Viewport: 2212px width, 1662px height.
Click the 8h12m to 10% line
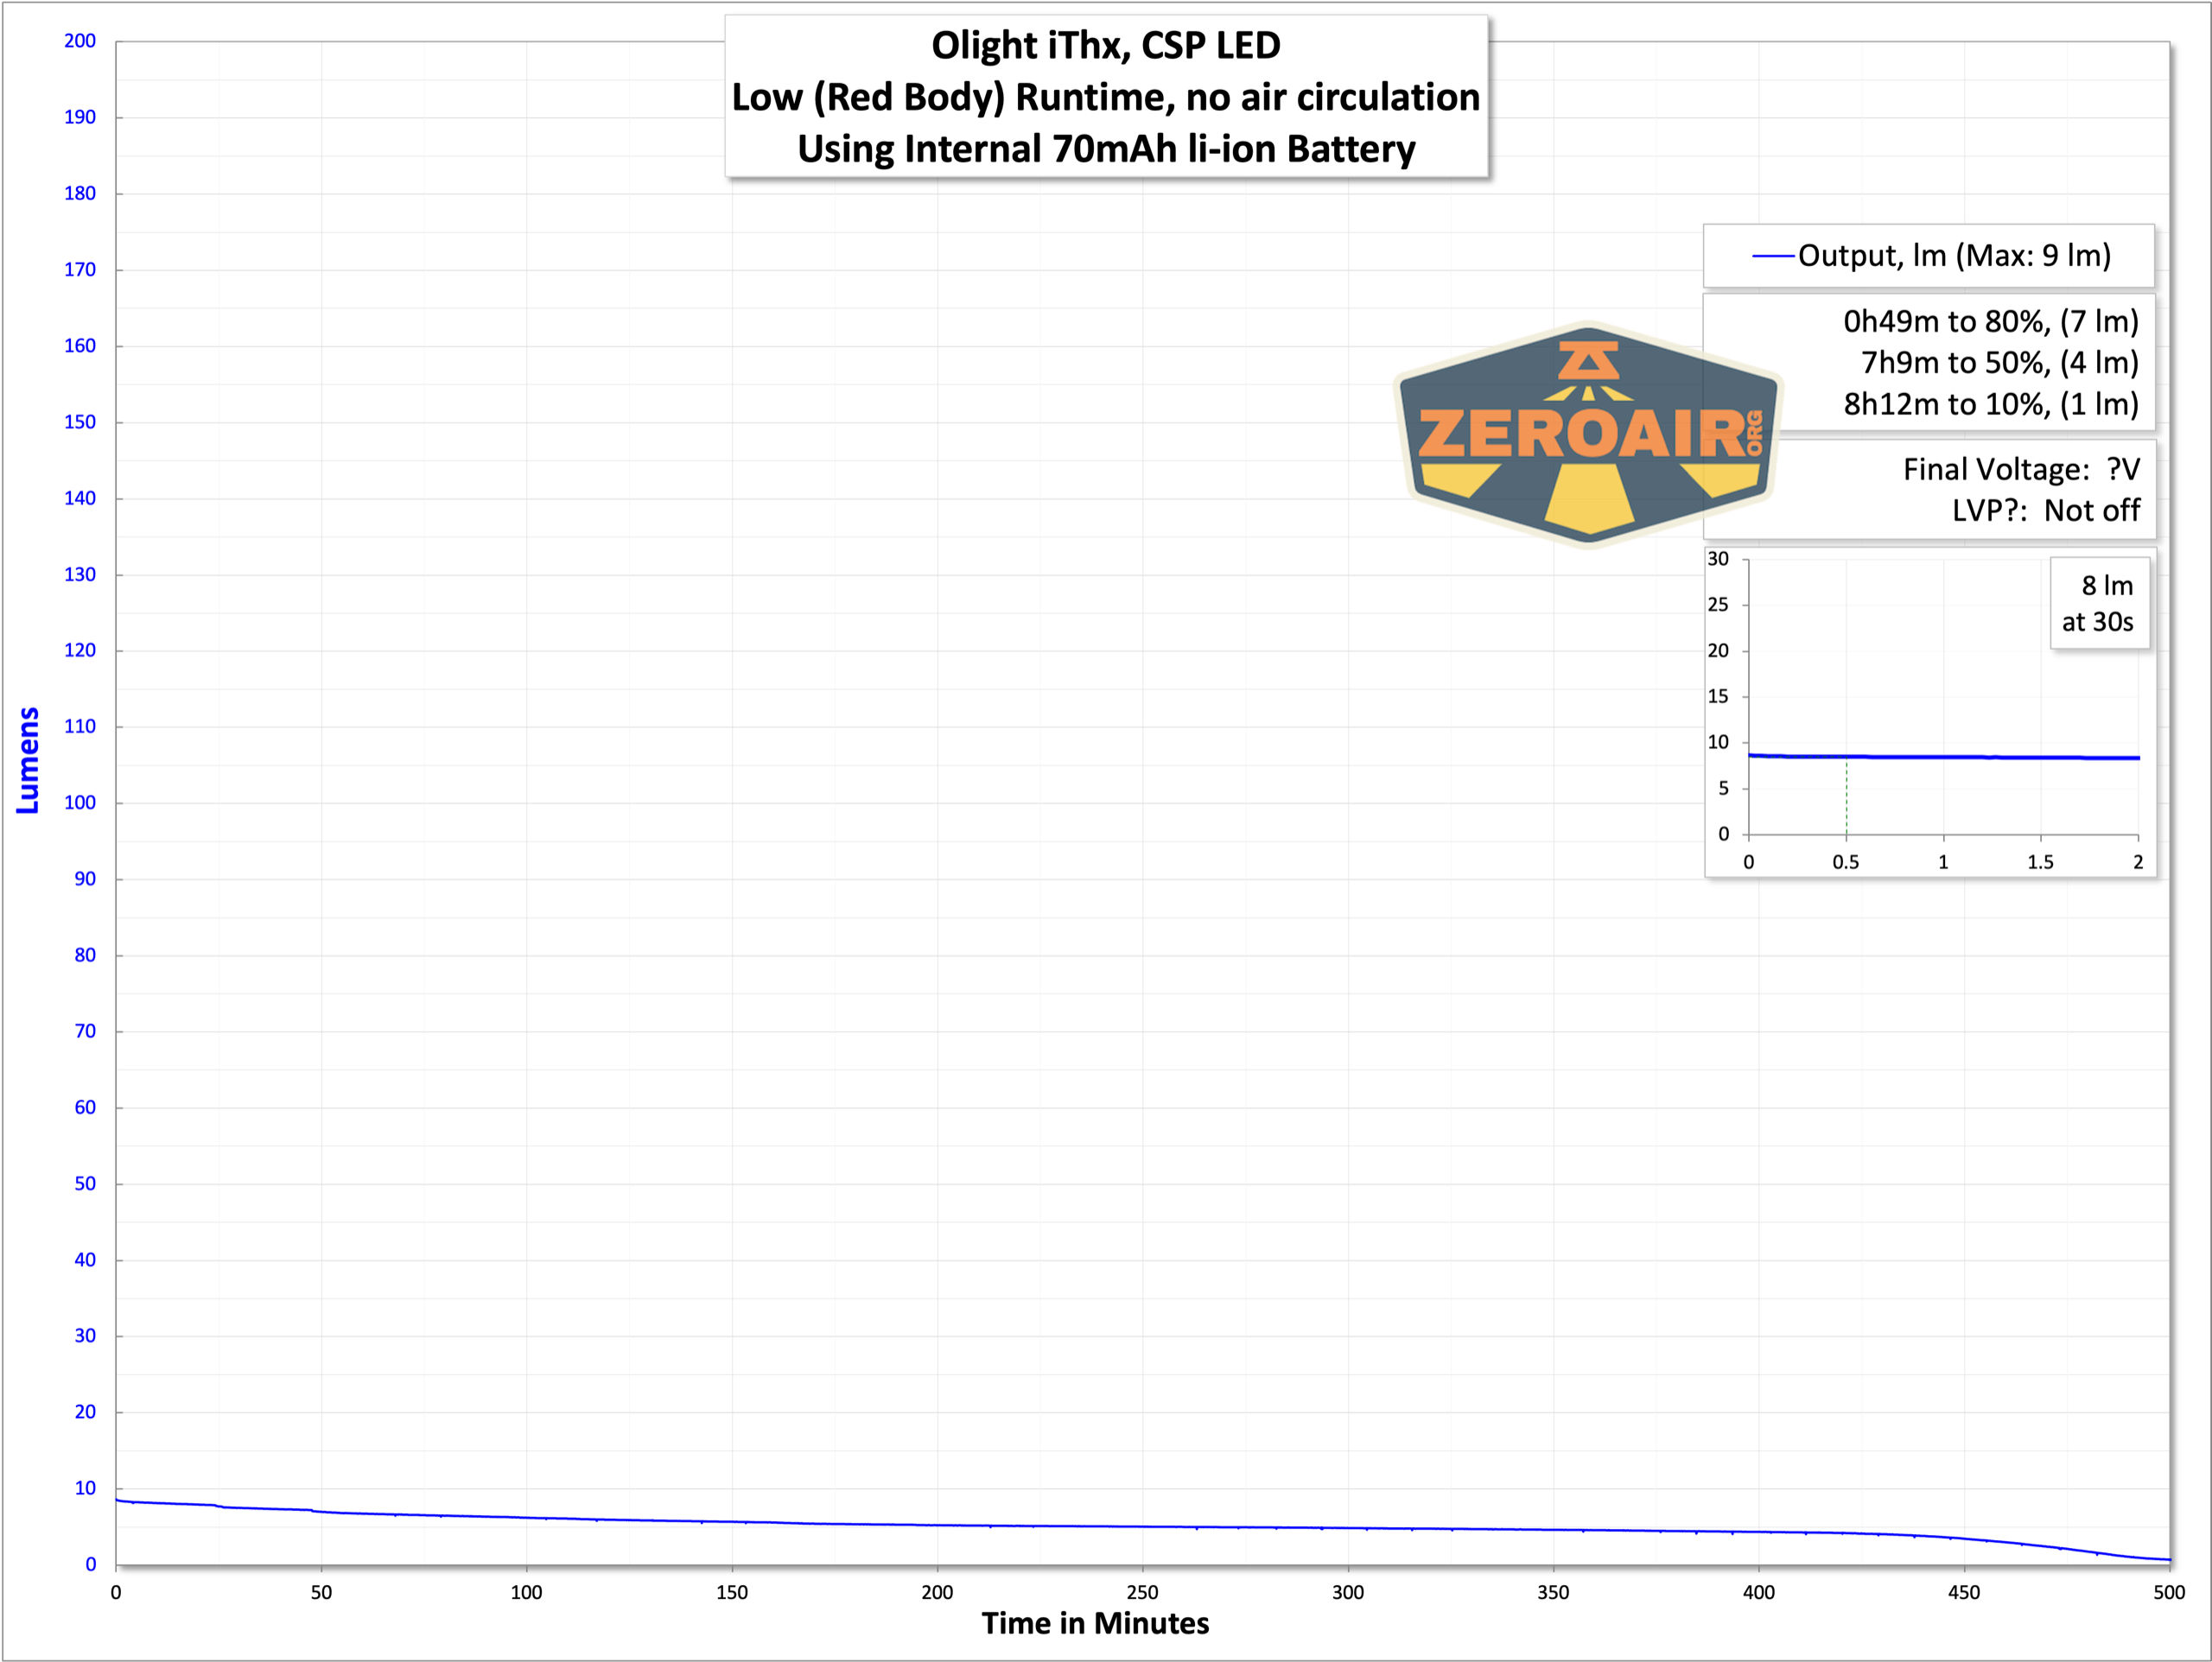(x=1990, y=404)
